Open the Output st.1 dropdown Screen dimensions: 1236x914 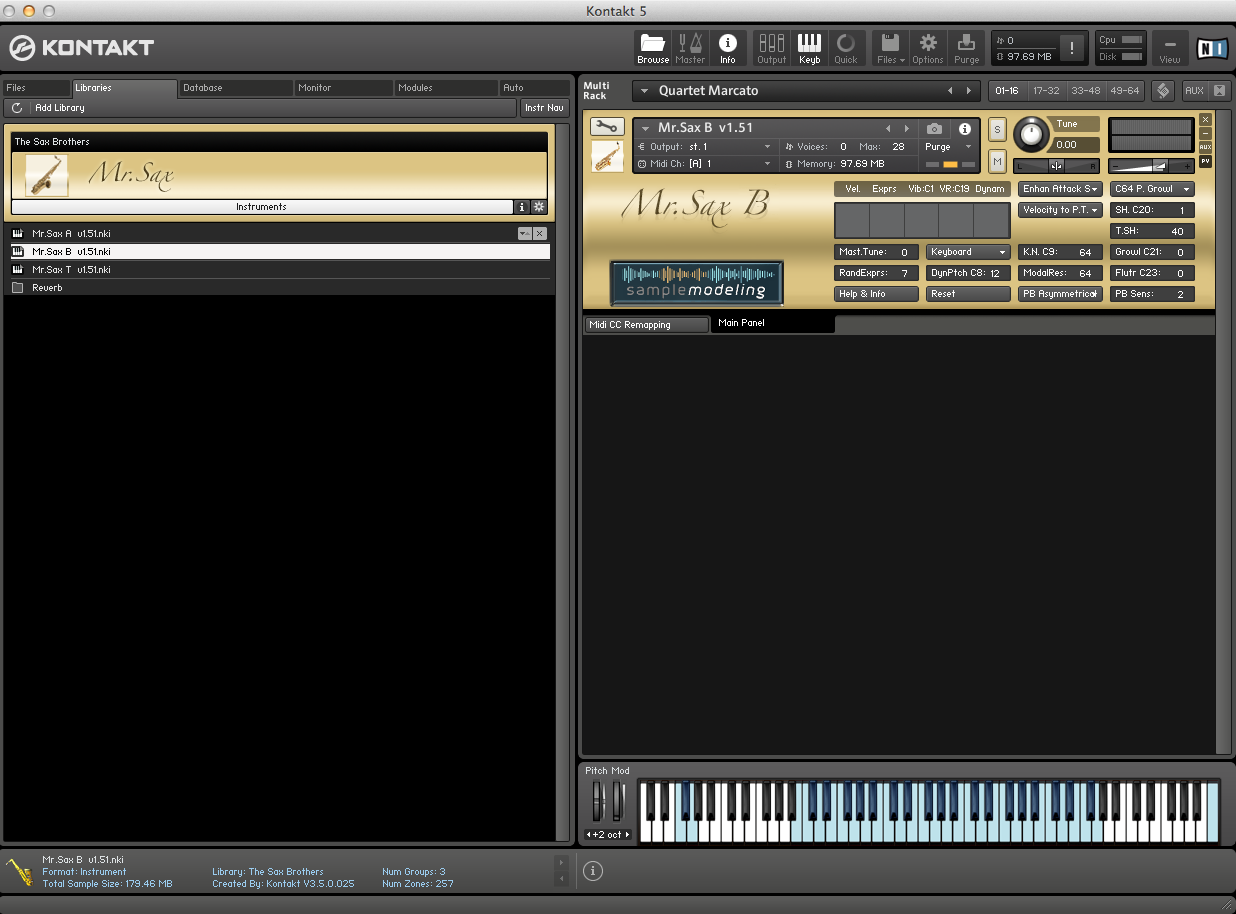tap(705, 147)
